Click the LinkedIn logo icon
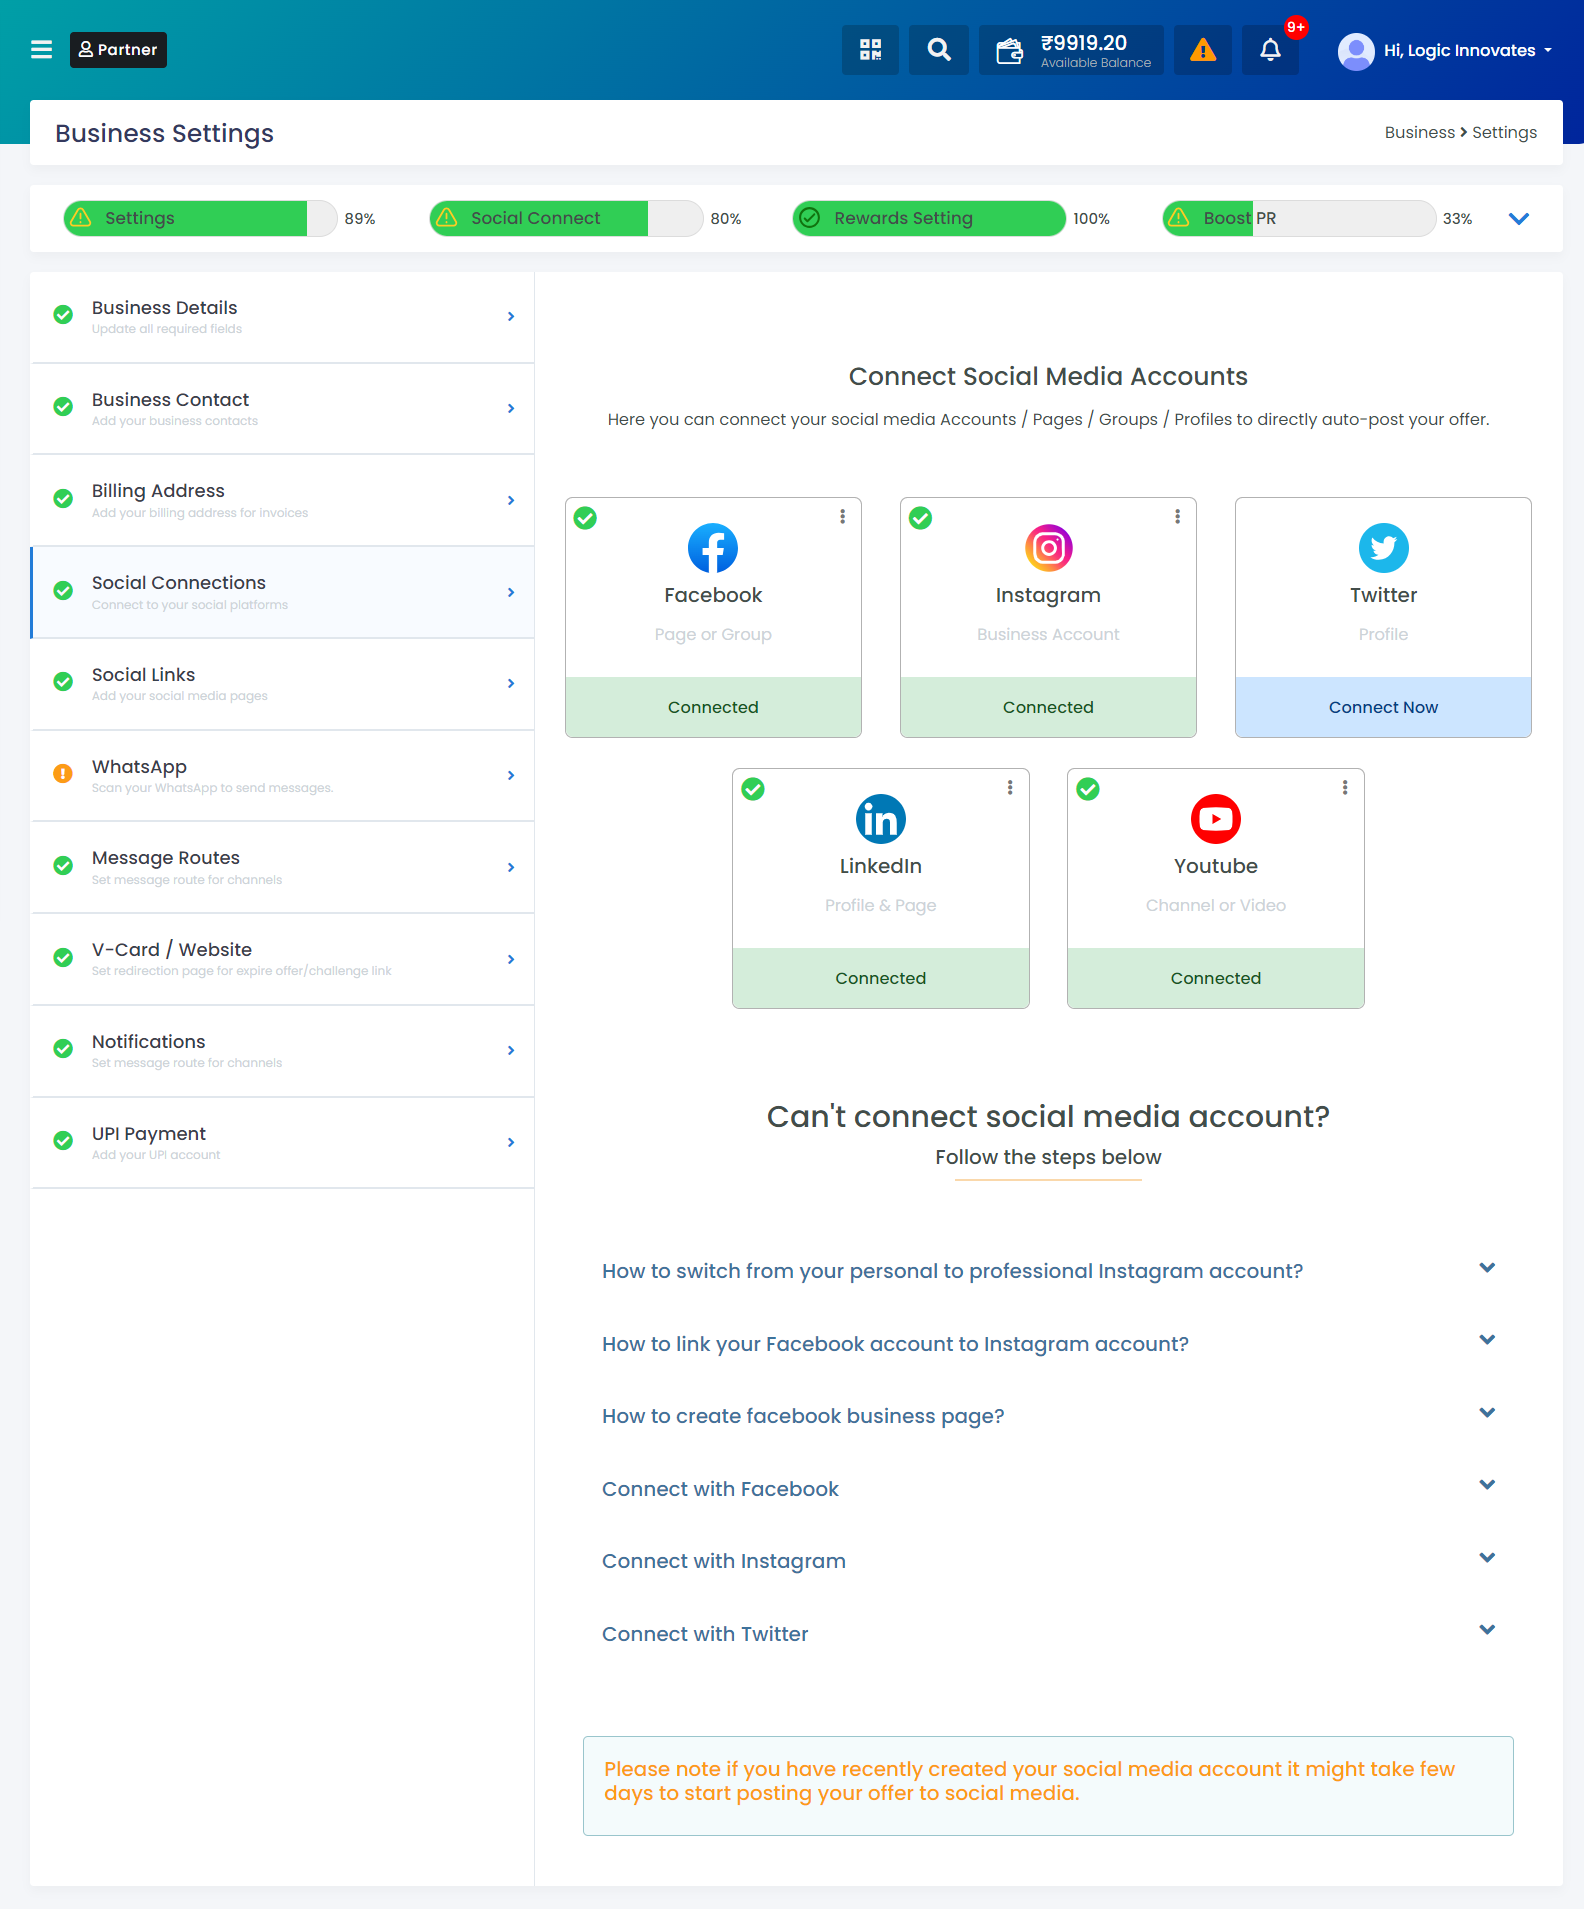1584x1909 pixels. tap(881, 819)
